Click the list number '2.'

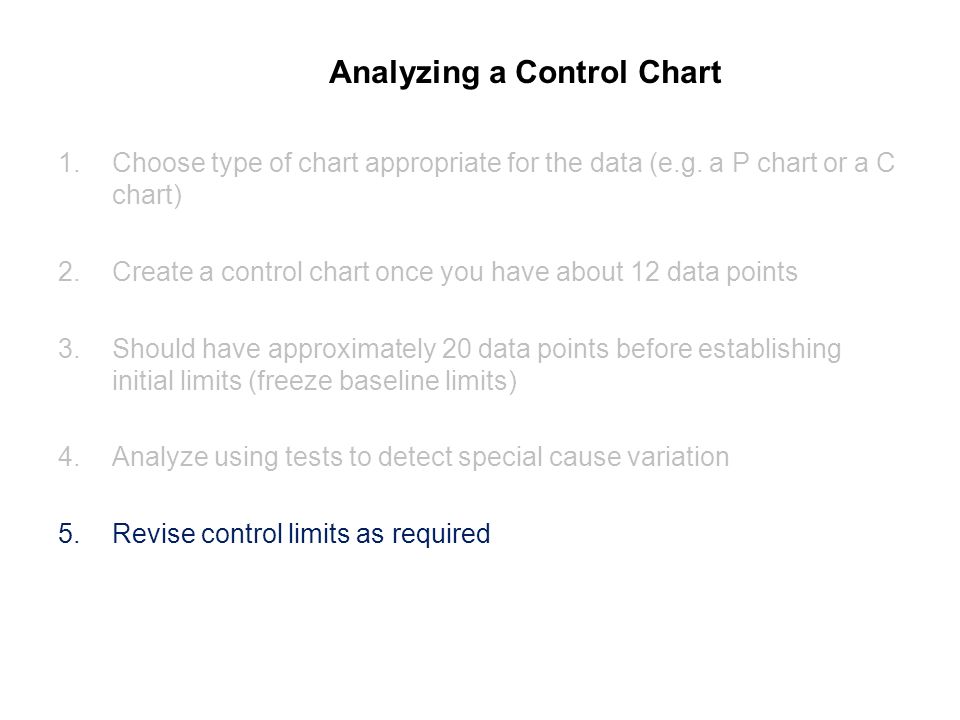tap(69, 272)
